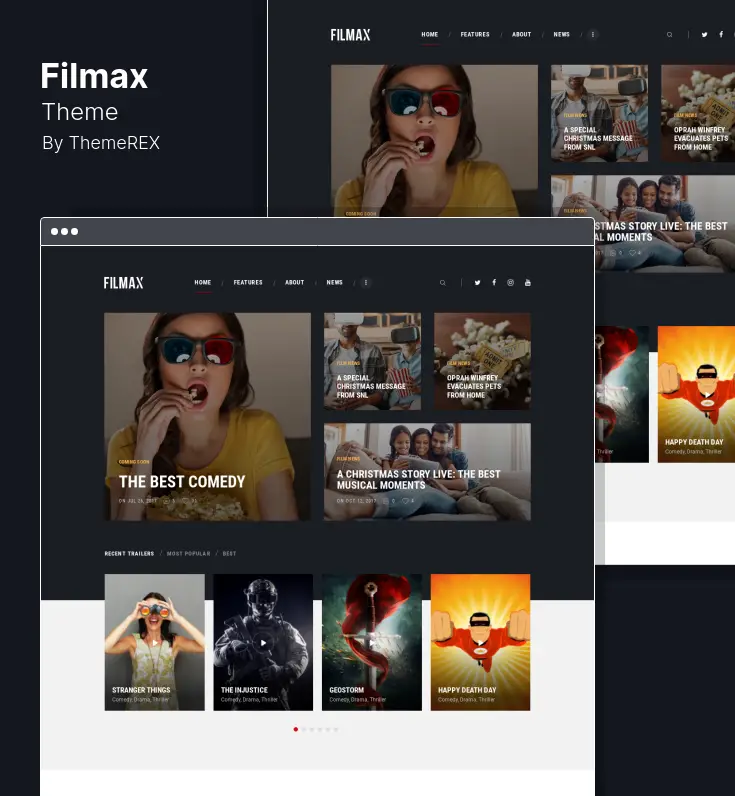Open three-dot more menu in back window nav
This screenshot has width=735, height=796.
click(x=592, y=35)
